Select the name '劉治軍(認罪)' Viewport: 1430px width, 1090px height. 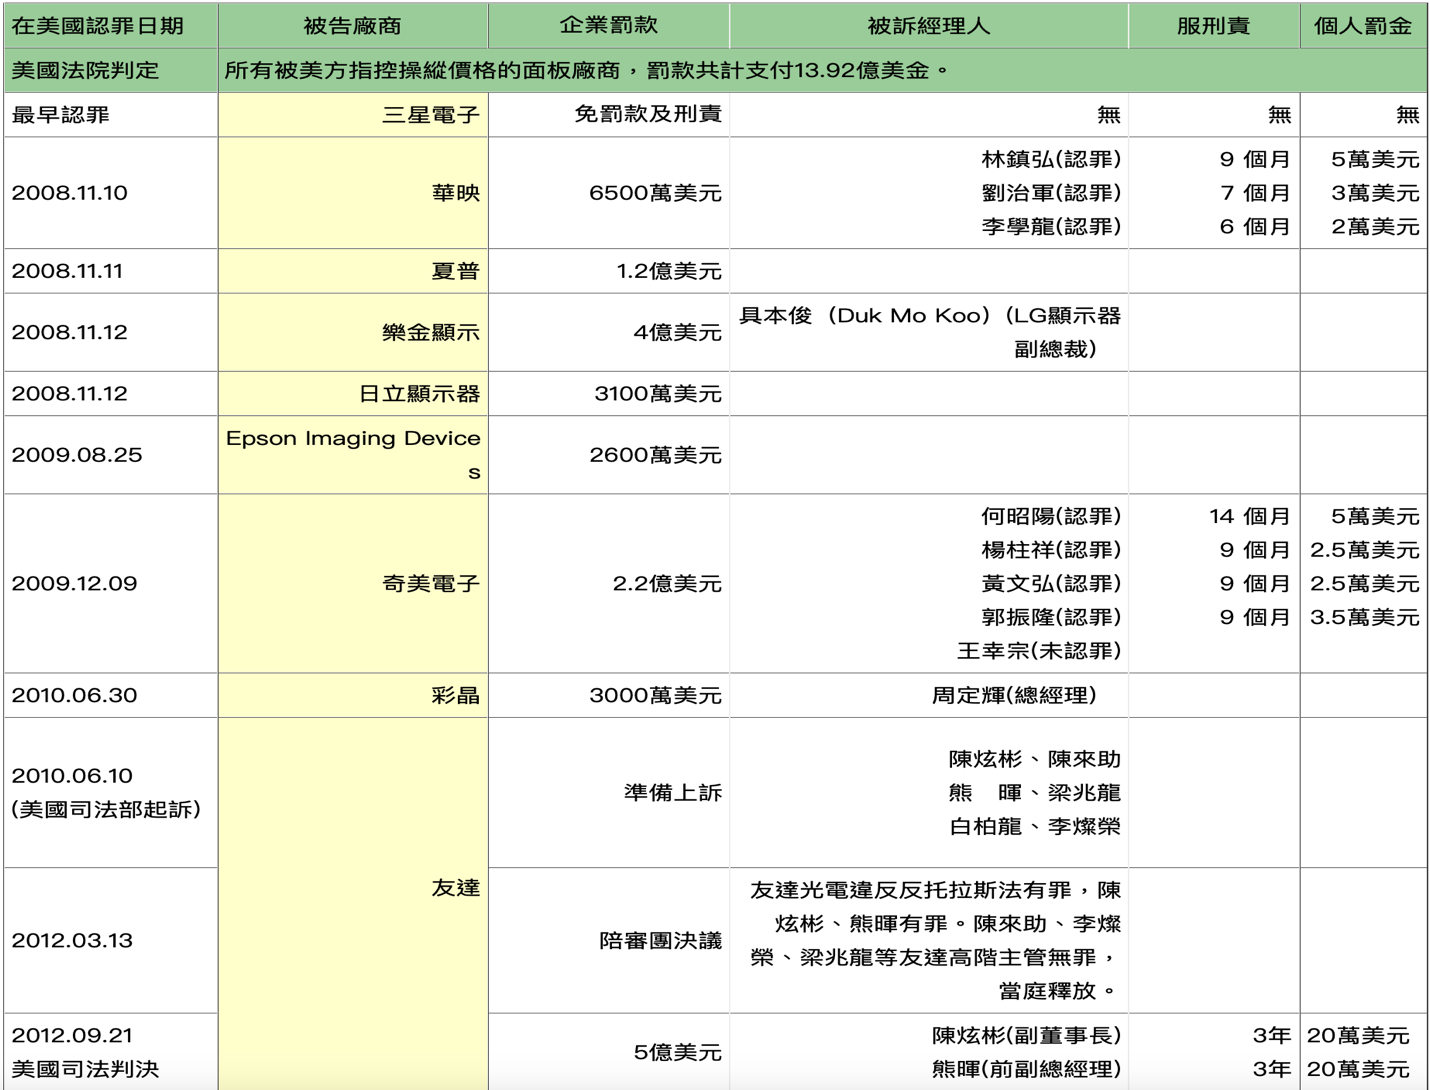1051,193
